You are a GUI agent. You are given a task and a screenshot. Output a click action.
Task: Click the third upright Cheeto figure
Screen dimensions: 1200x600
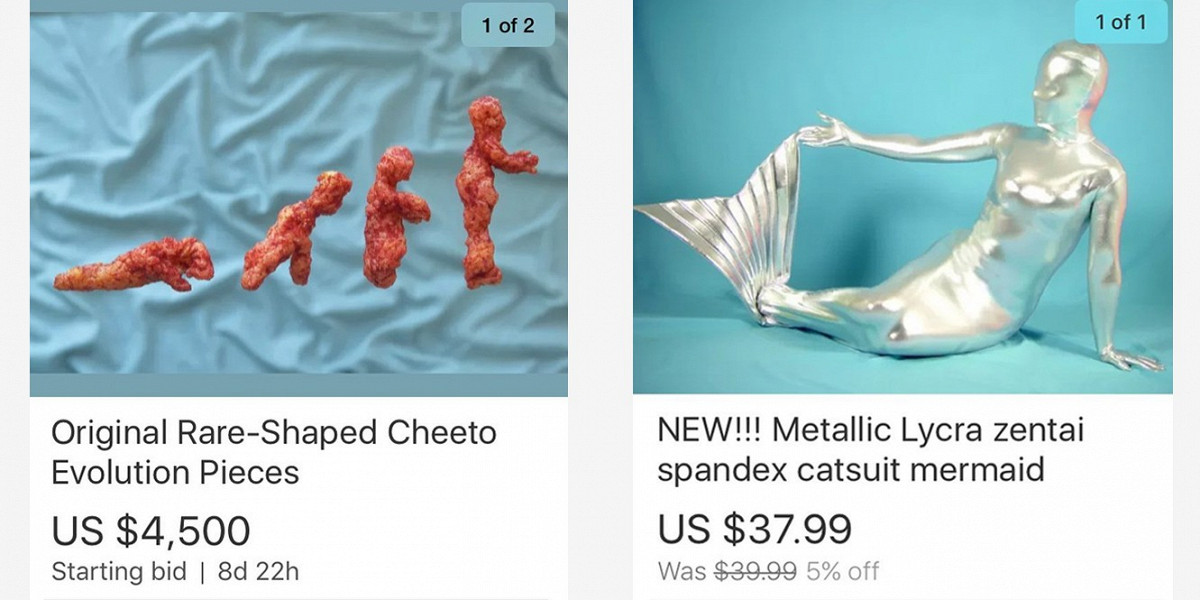pos(394,217)
